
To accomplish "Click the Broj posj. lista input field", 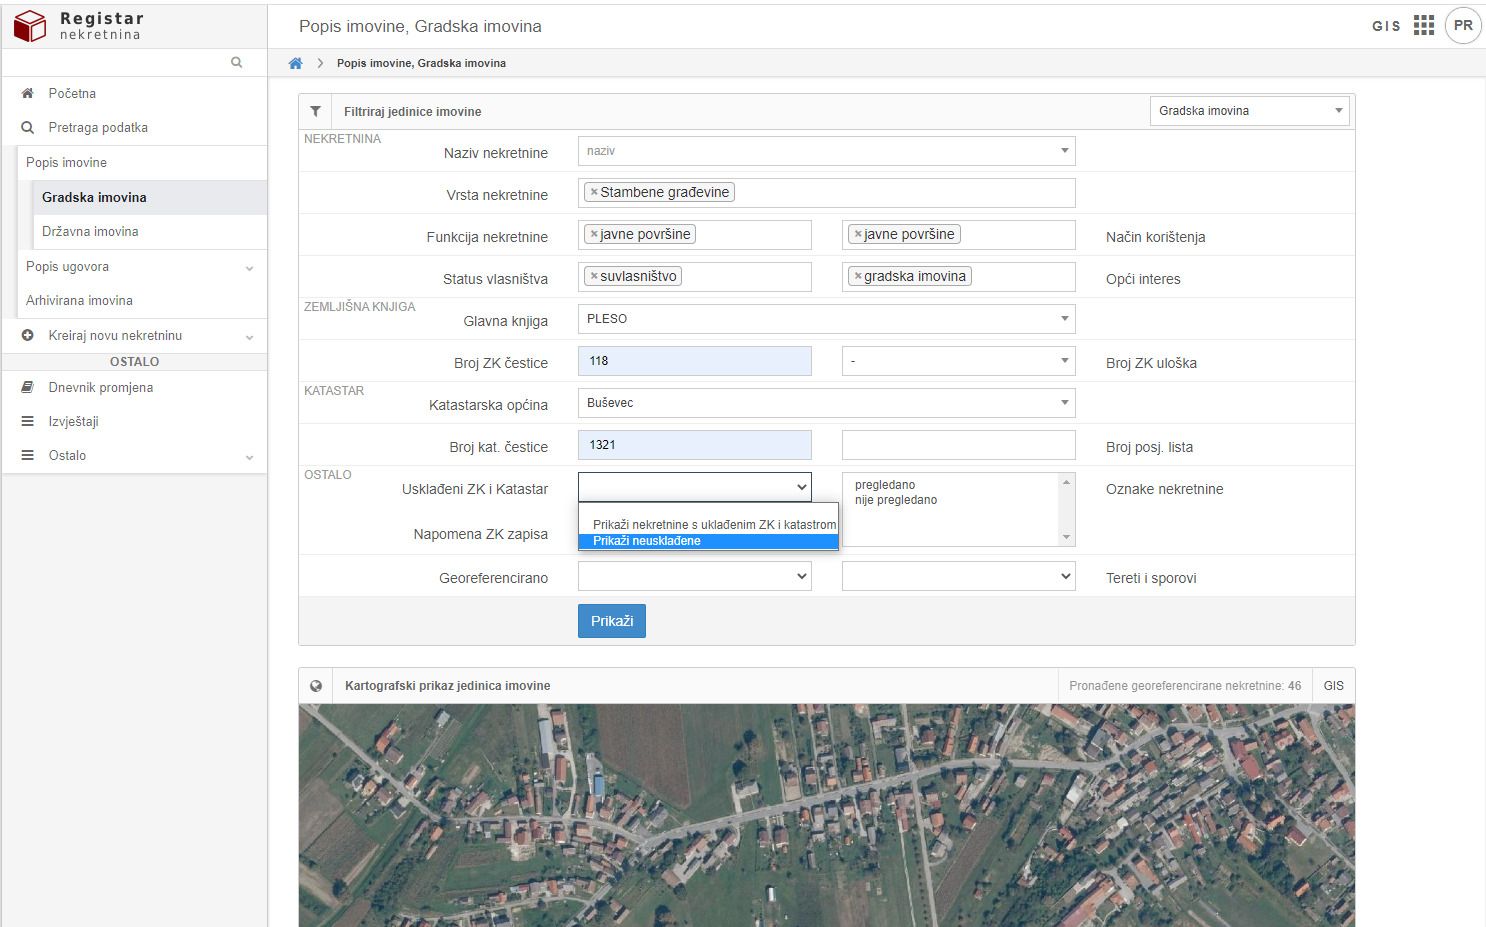I will tap(958, 445).
